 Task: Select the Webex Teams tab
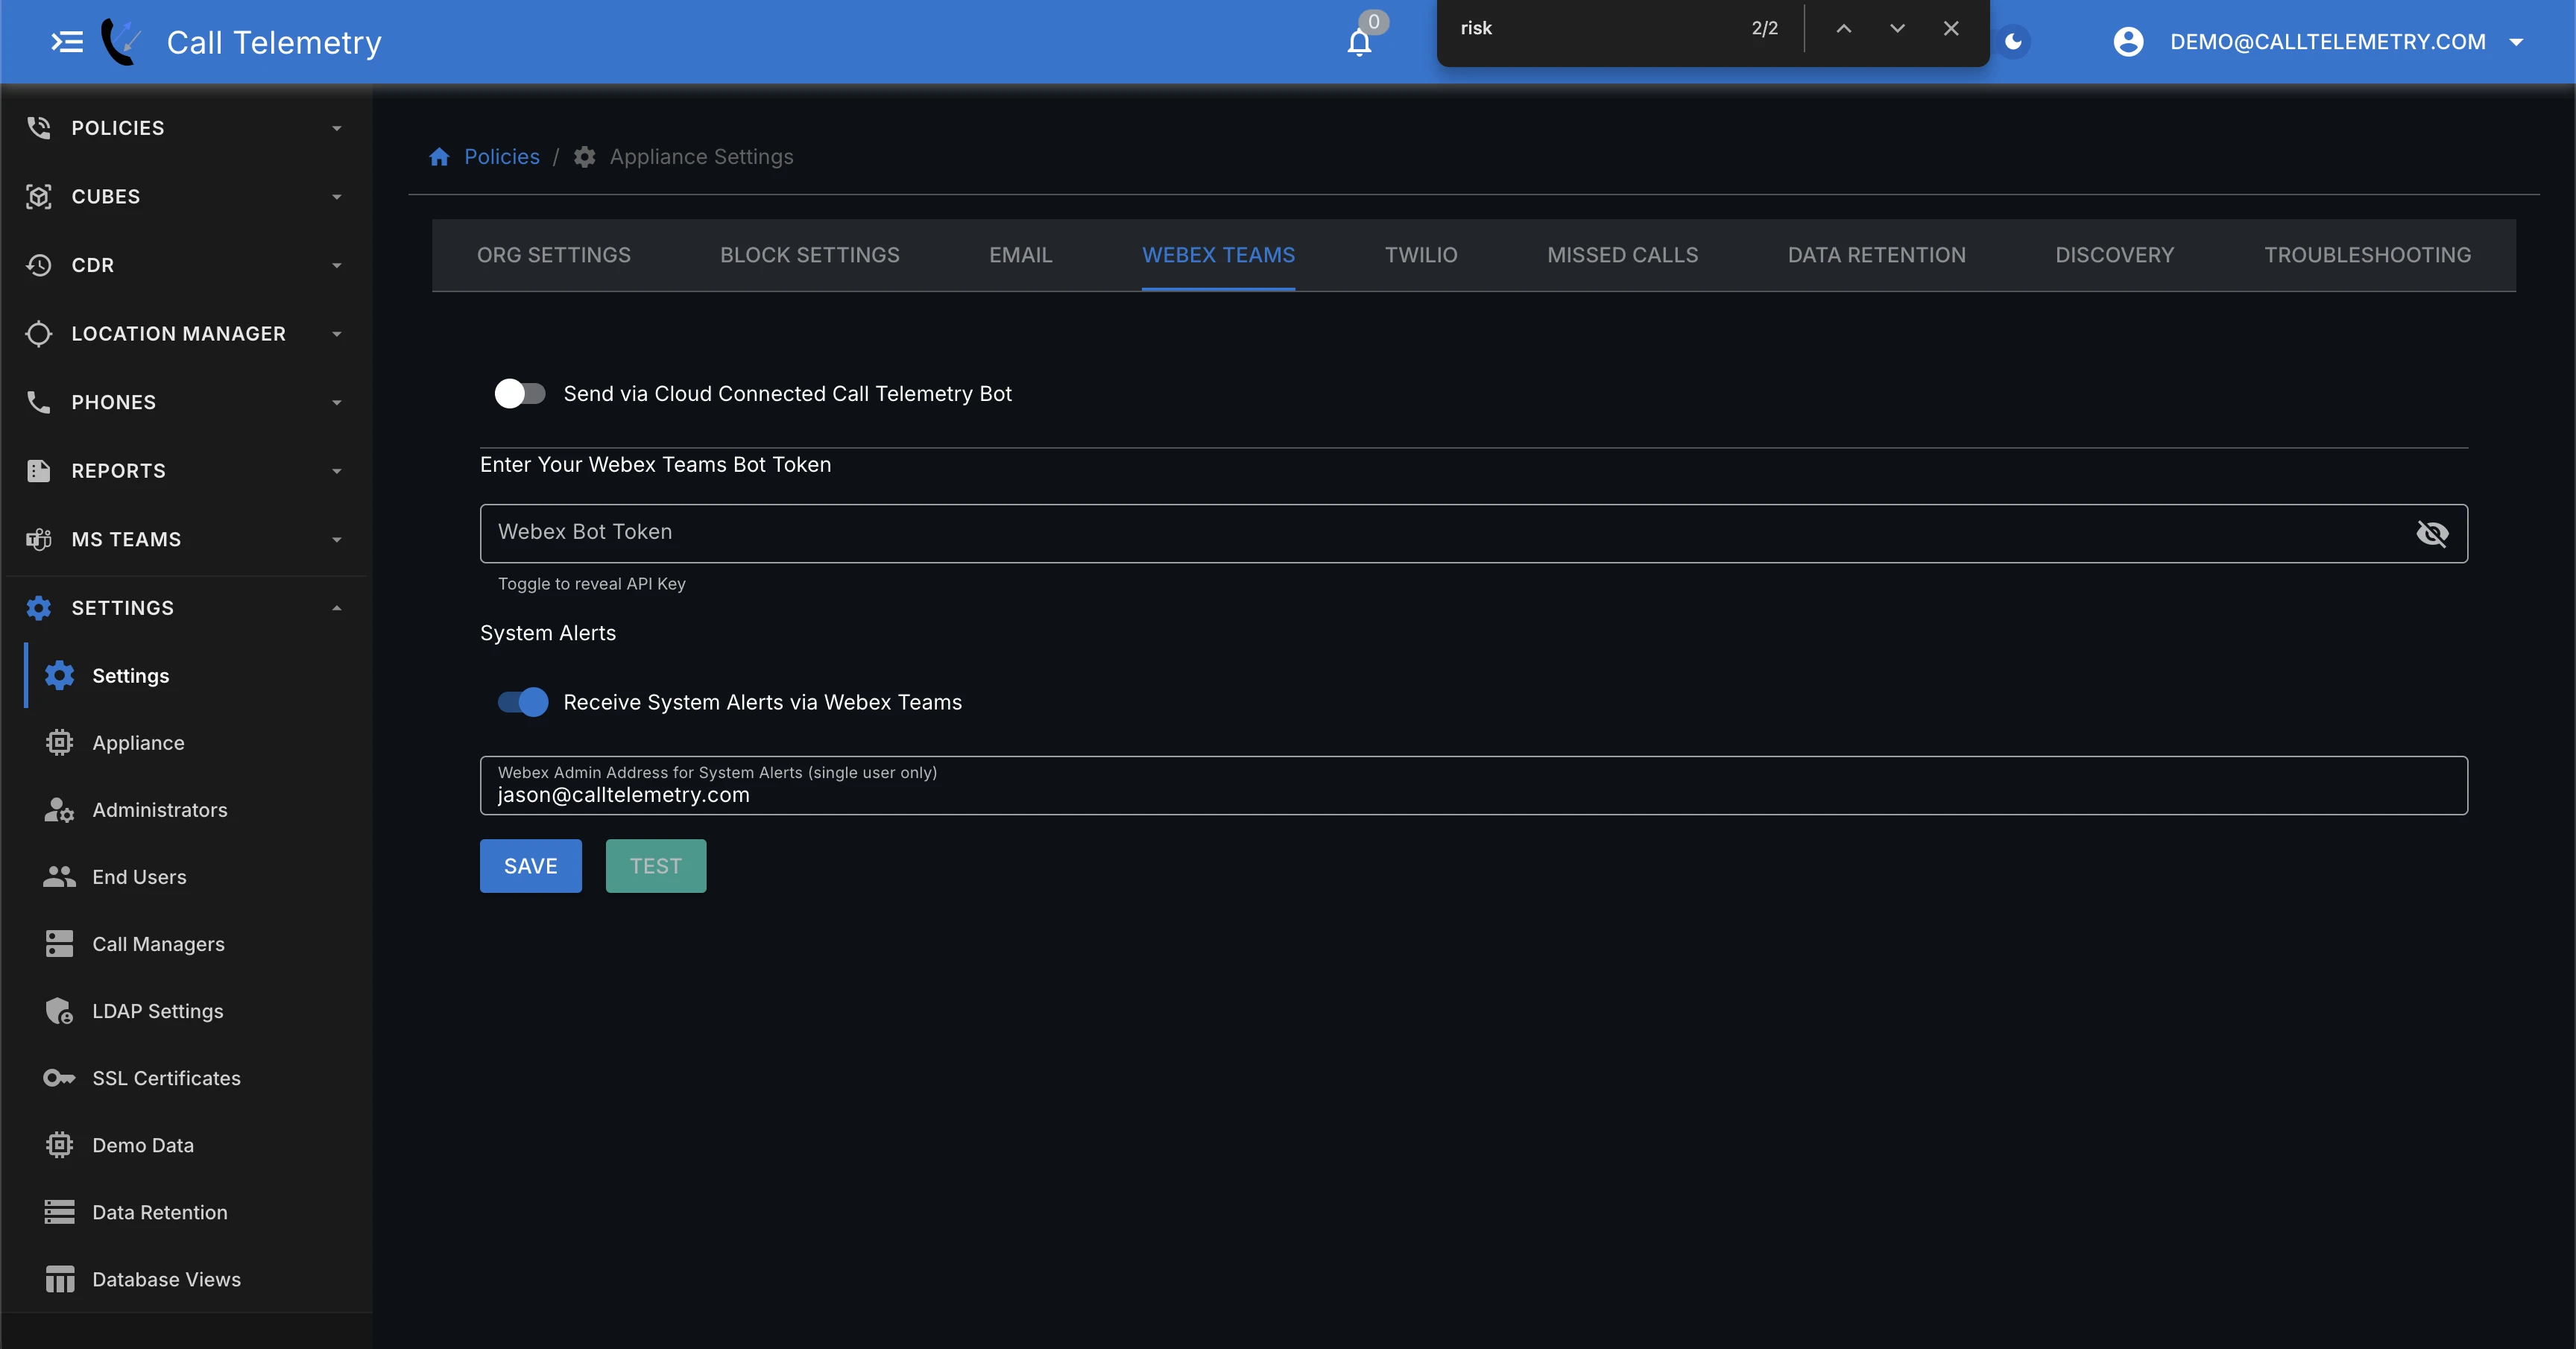click(1219, 255)
